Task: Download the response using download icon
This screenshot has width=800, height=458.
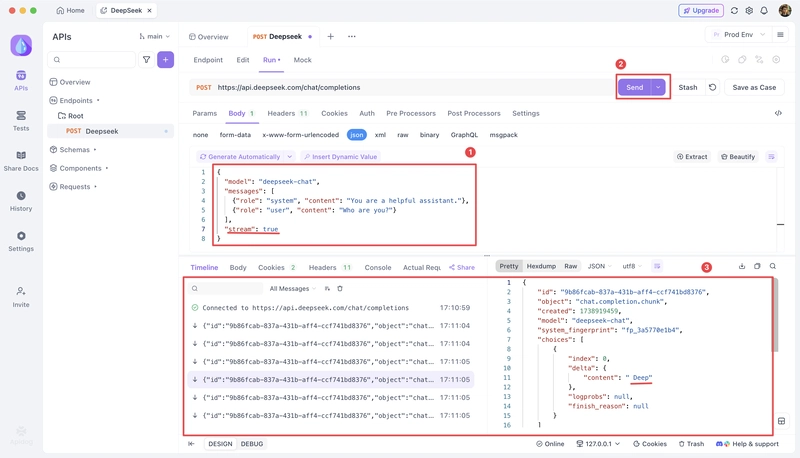Action: pyautogui.click(x=742, y=266)
